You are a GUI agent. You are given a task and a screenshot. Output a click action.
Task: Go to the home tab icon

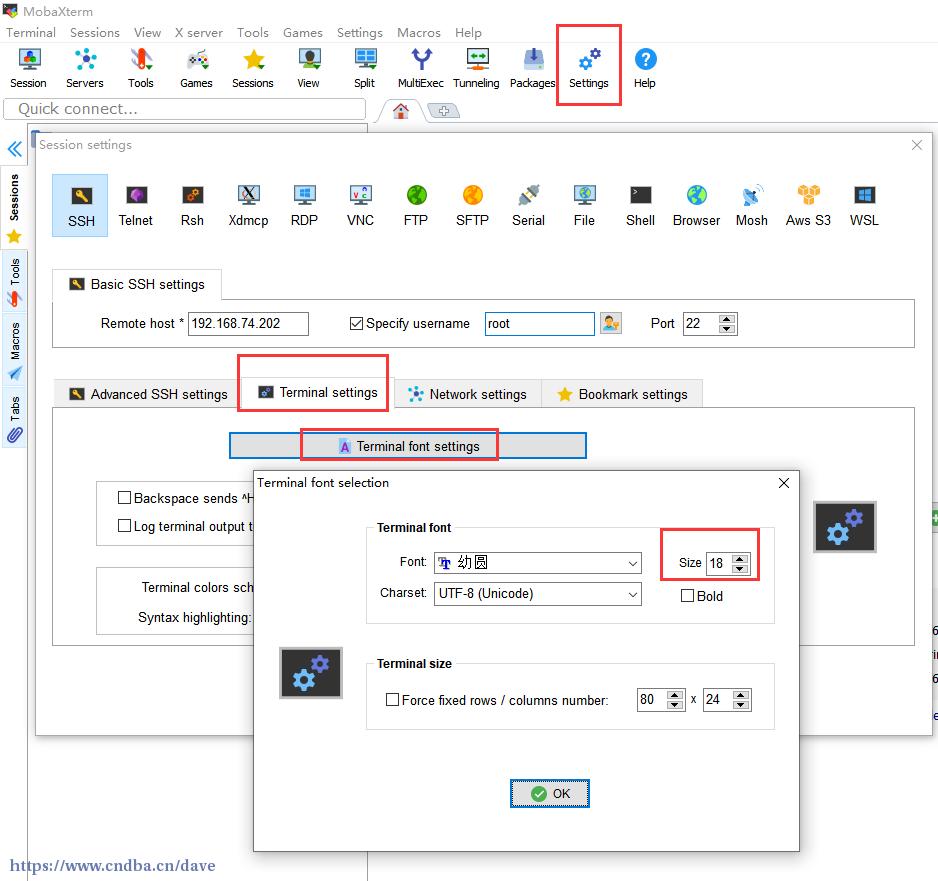(x=401, y=111)
